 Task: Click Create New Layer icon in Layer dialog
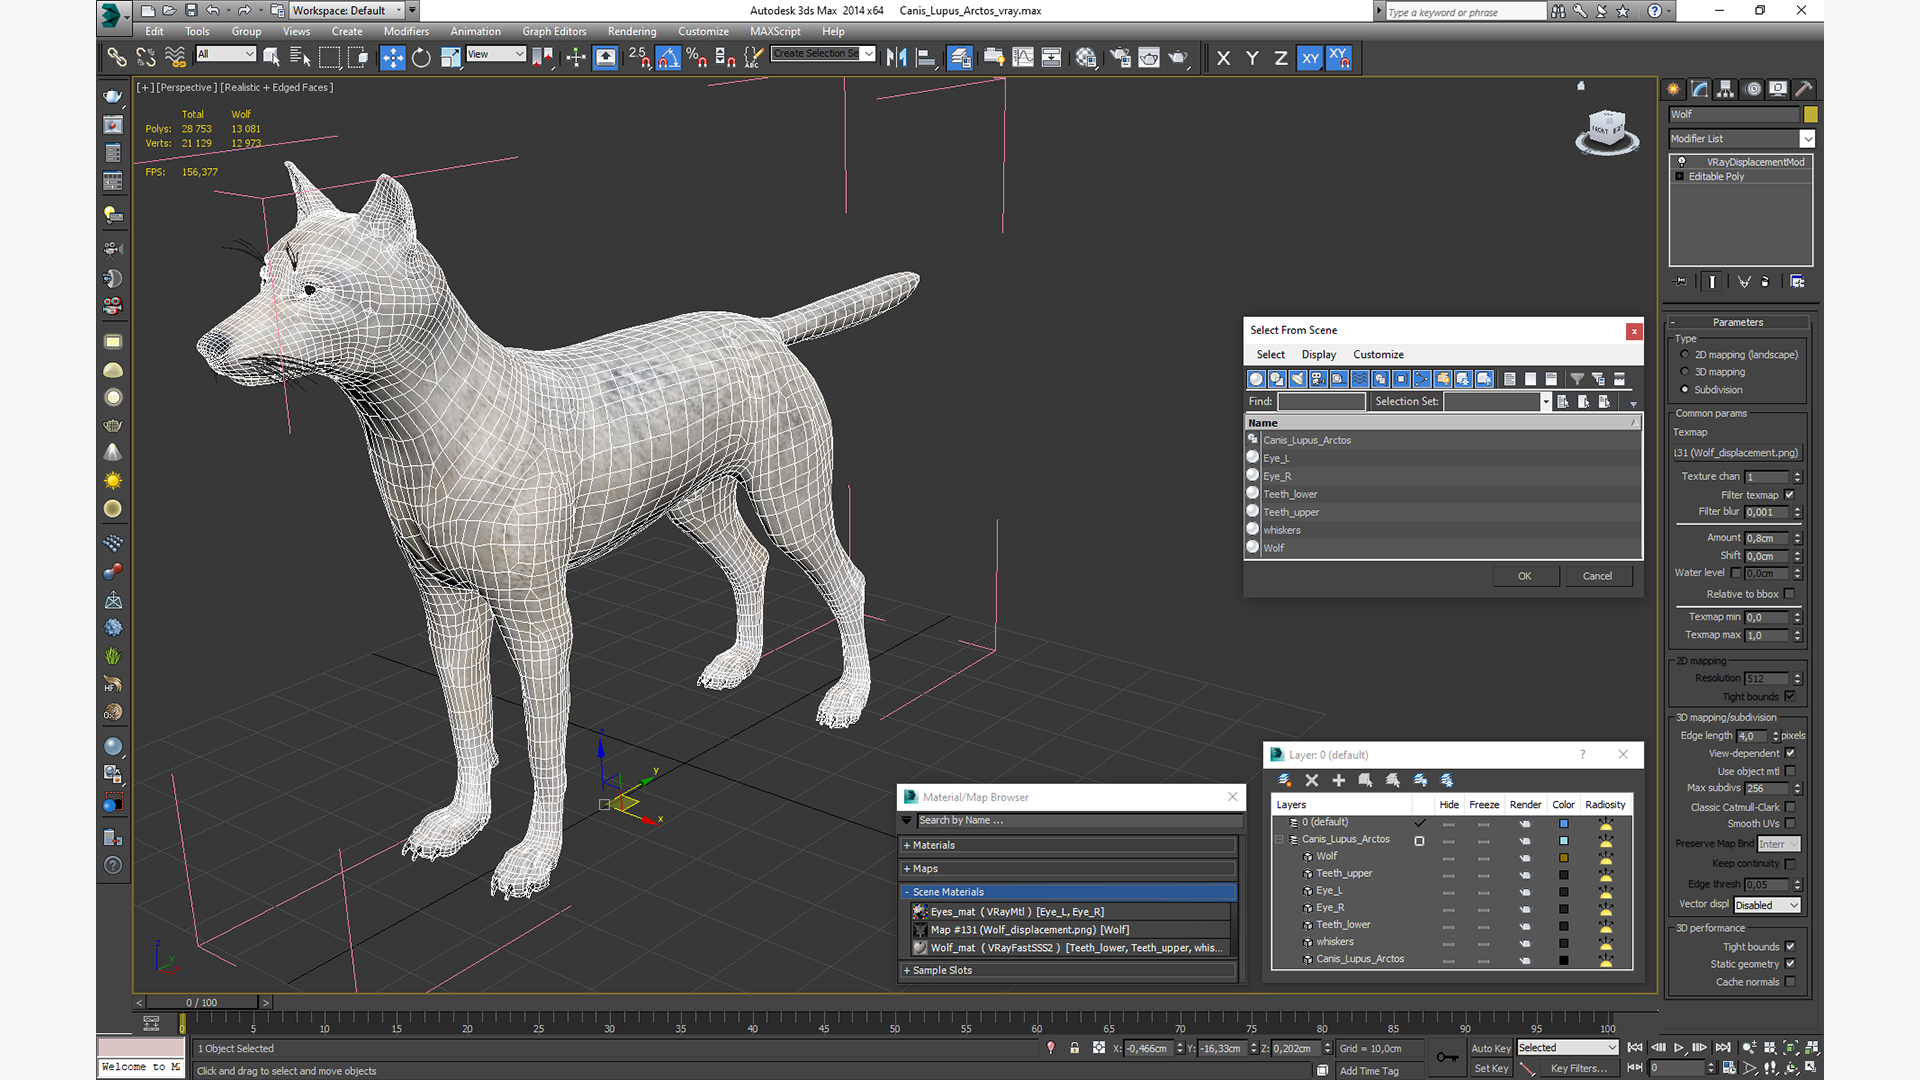1285,780
